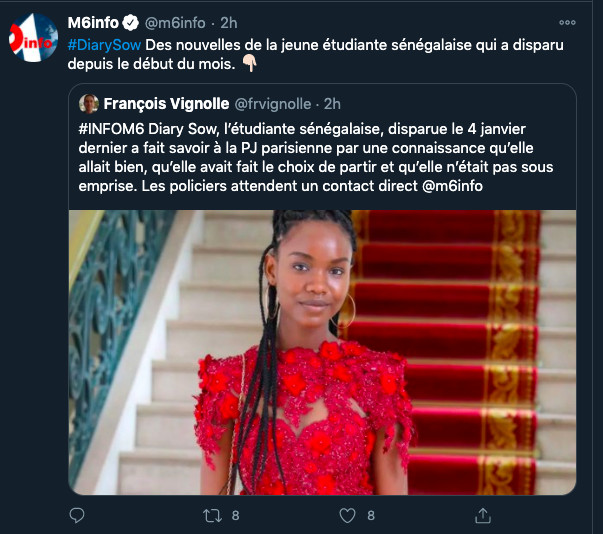Image resolution: width=603 pixels, height=534 pixels.
Task: Click François Vignolle's small avatar
Action: pyautogui.click(x=88, y=103)
